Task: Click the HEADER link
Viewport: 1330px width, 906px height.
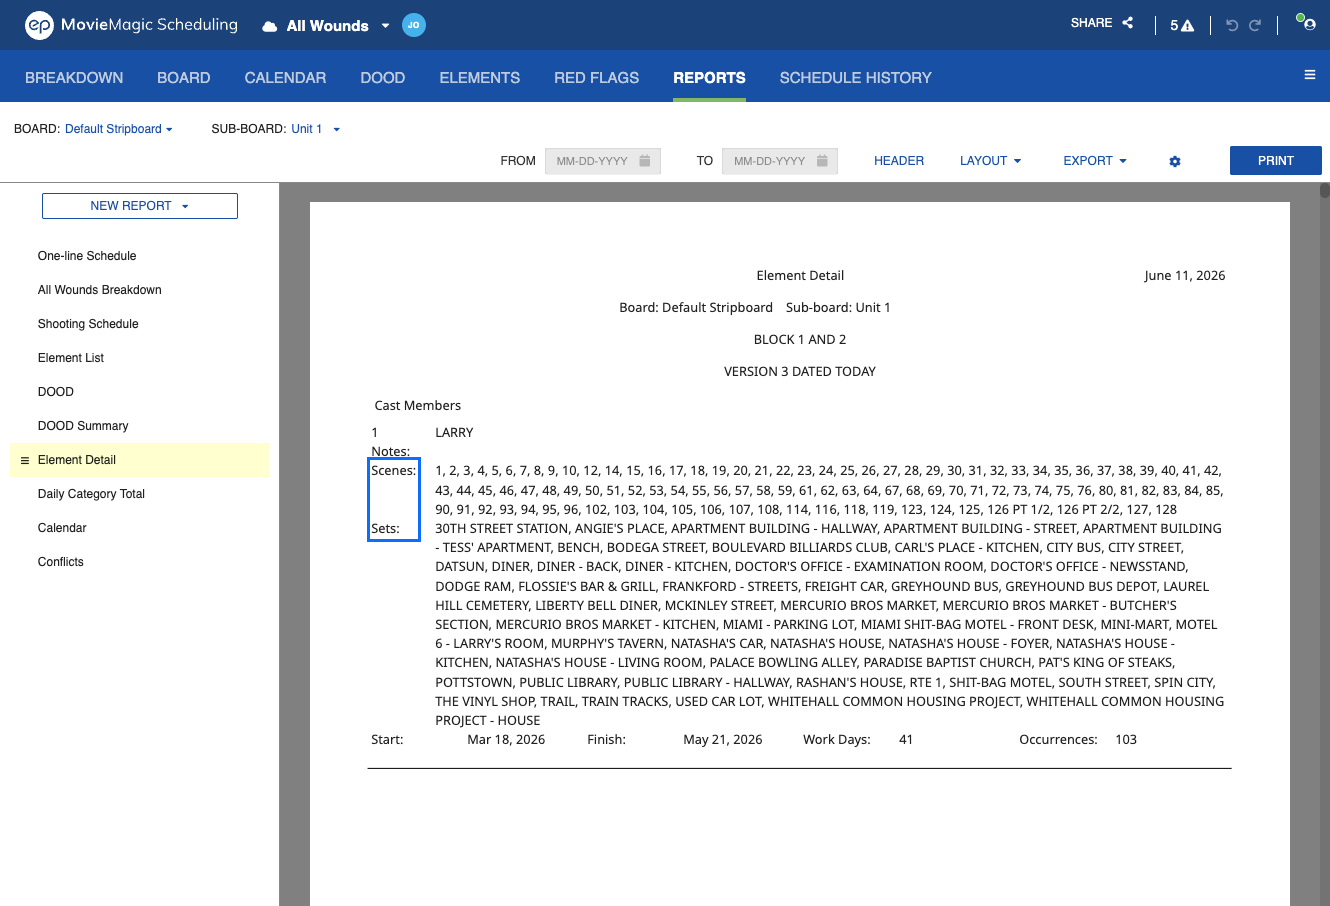Action: [899, 161]
